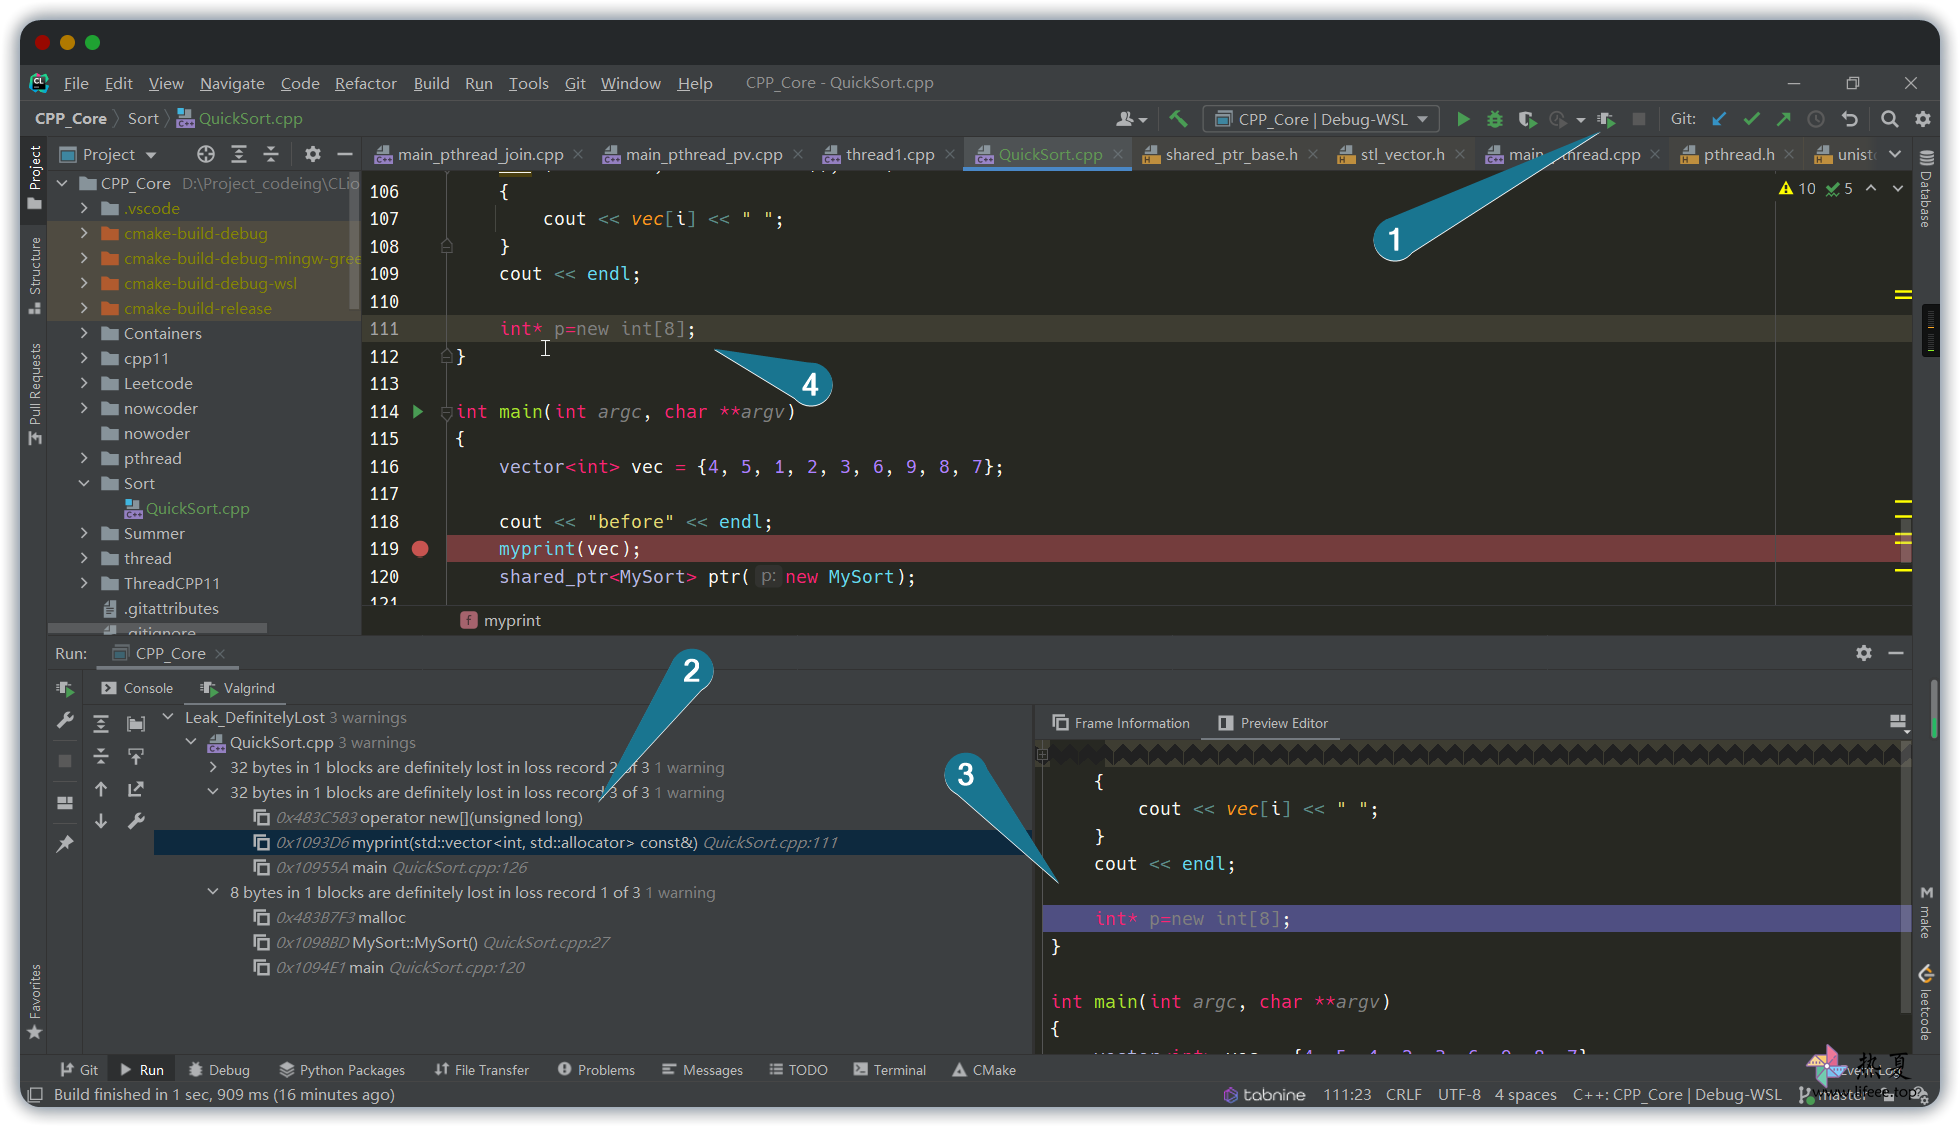Screen dimensions: 1960x1127
Task: Open CPP_Core | Debug-WSL configuration dropdown
Action: tap(1321, 119)
